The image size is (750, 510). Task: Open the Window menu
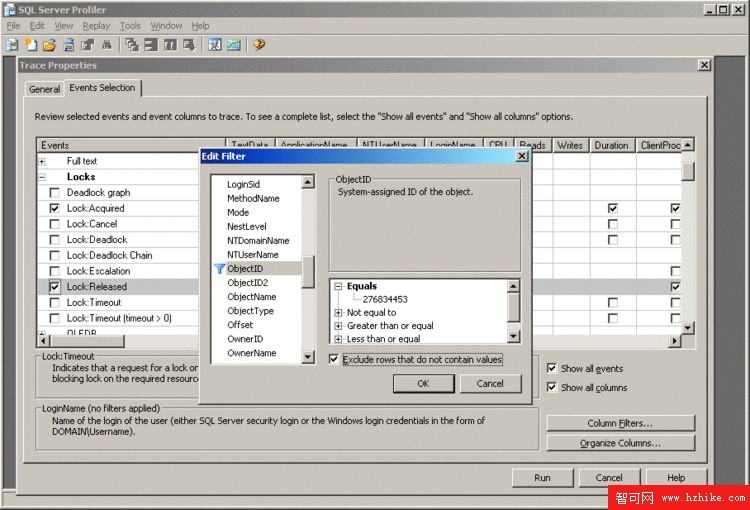pos(166,26)
